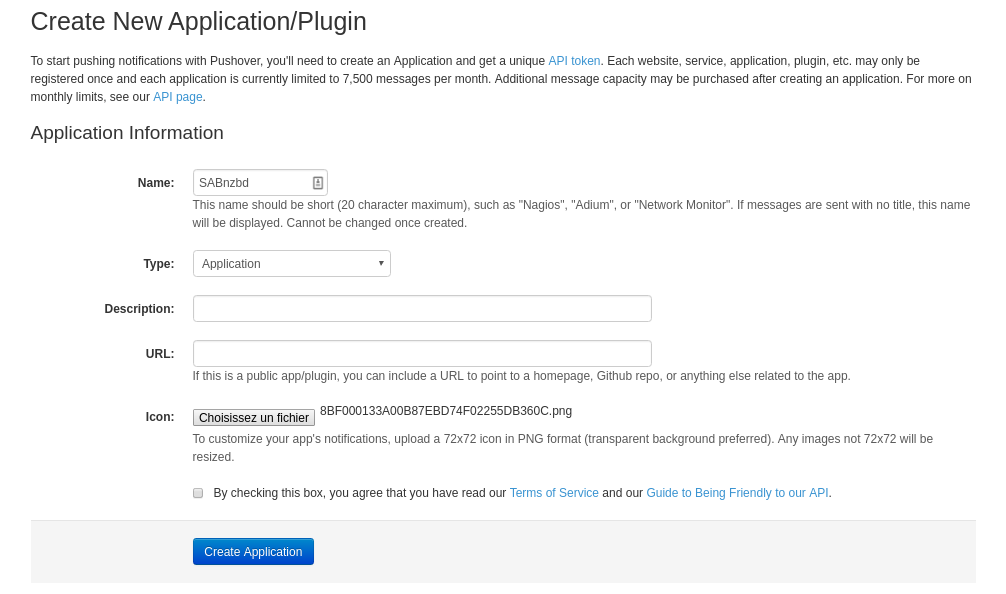Click into the URL input field
The width and height of the screenshot is (1006, 594).
pyautogui.click(x=422, y=353)
